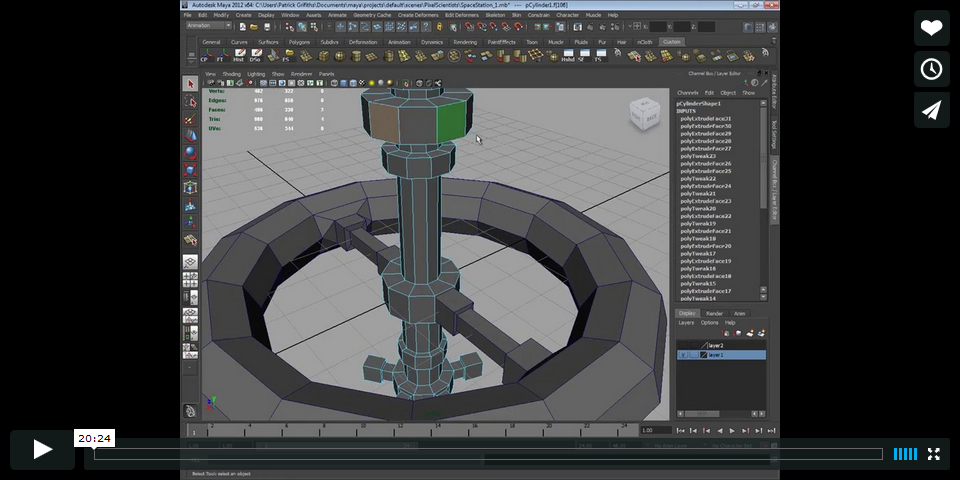This screenshot has width=960, height=480.
Task: Click the Vimeo like heart icon
Action: [x=931, y=28]
